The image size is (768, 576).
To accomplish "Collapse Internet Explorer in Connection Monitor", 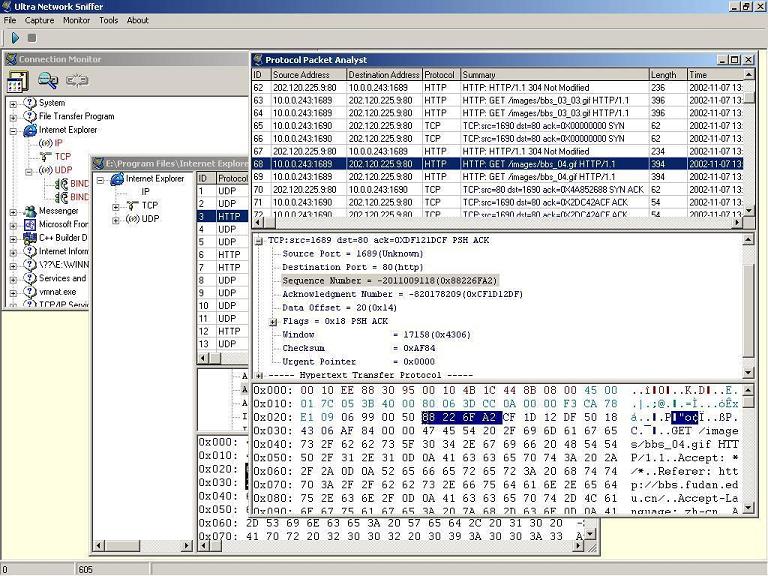I will tap(13, 131).
